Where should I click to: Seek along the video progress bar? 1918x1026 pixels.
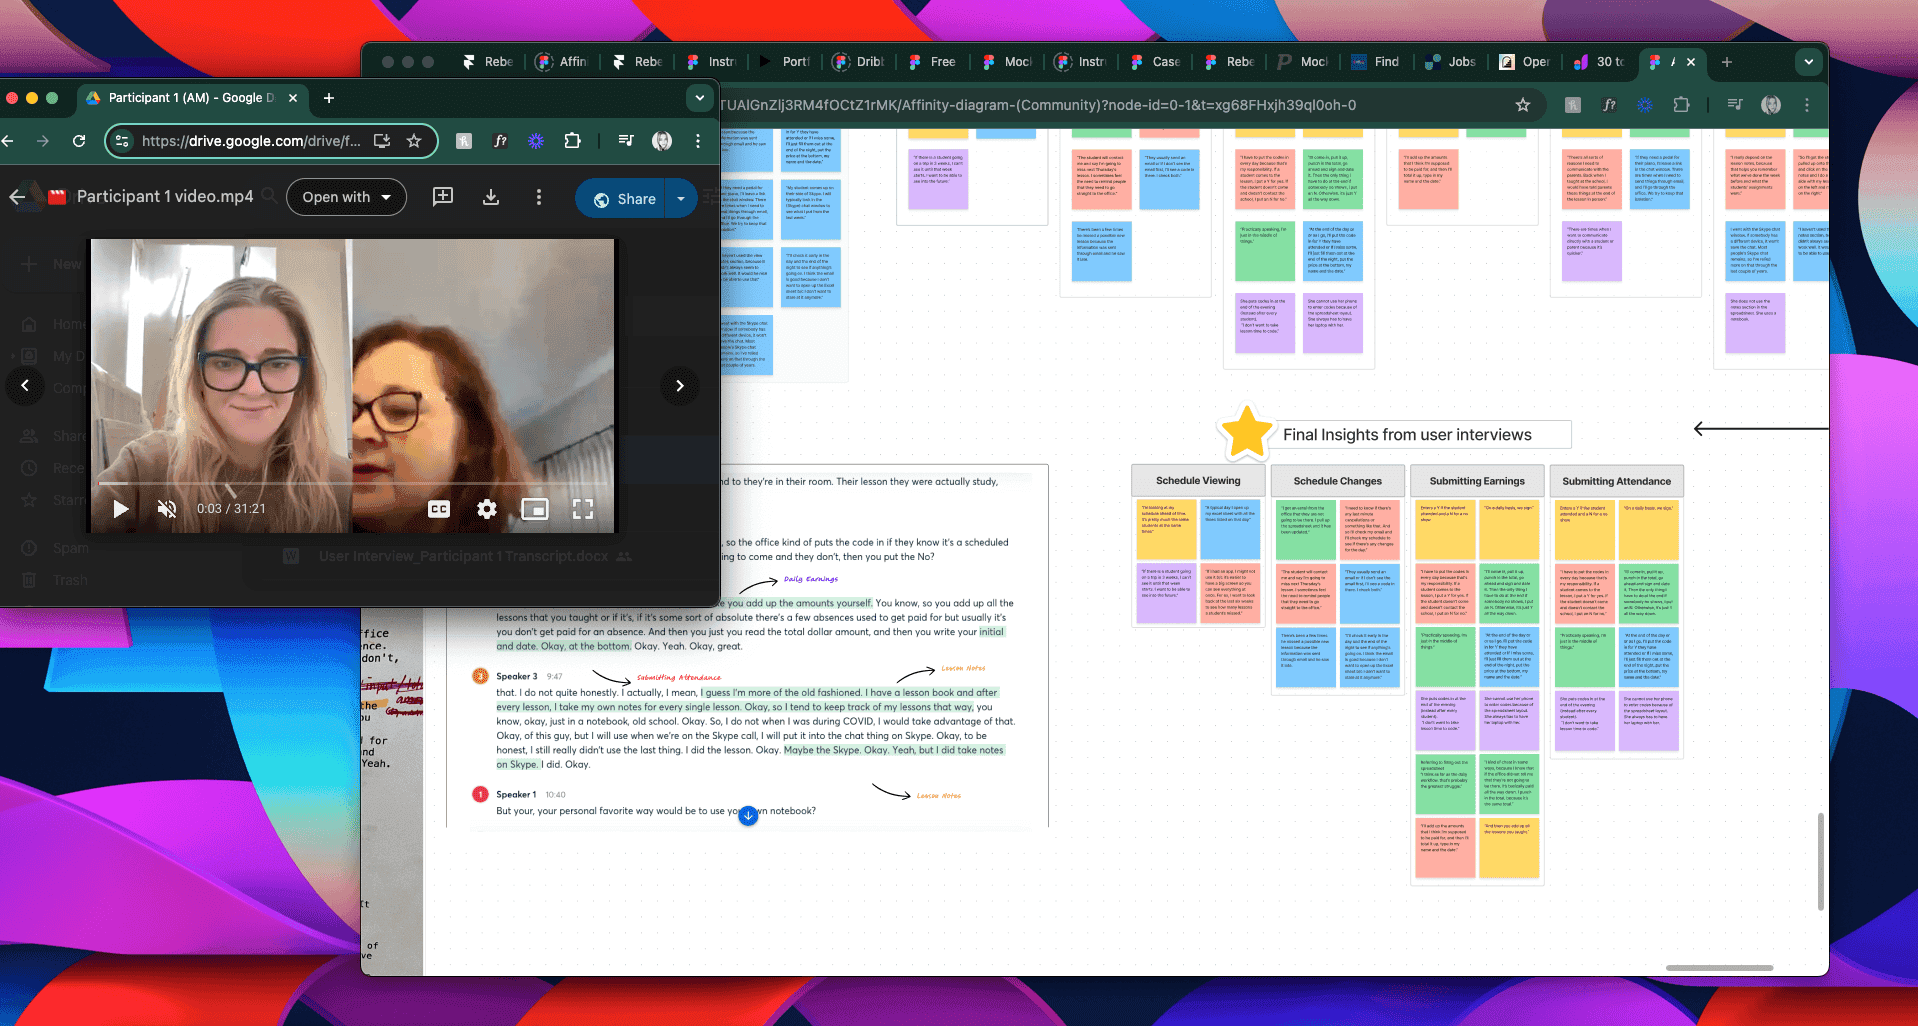point(352,483)
